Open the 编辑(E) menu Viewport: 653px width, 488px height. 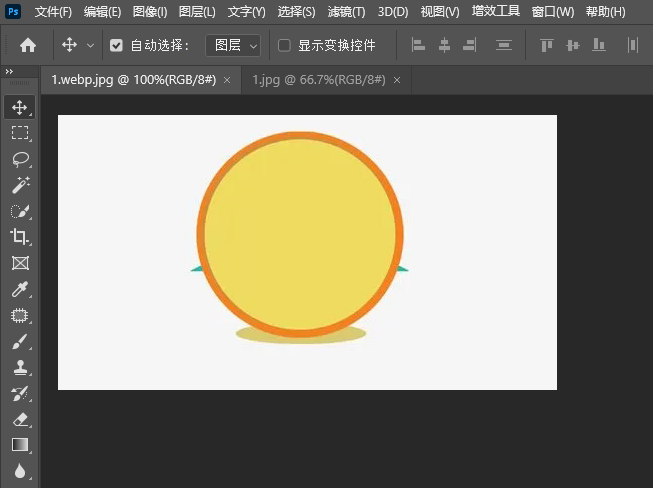coord(102,12)
